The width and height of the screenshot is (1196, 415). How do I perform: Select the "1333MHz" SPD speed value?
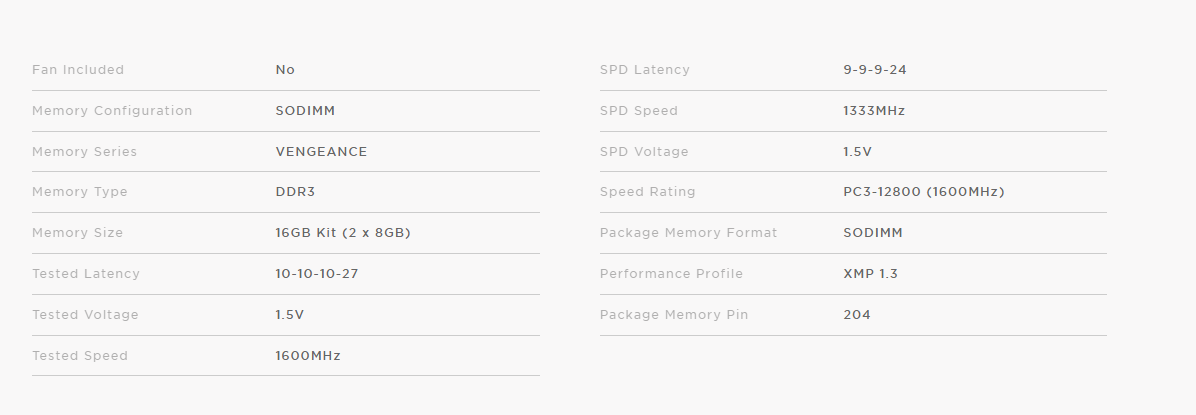click(x=874, y=111)
